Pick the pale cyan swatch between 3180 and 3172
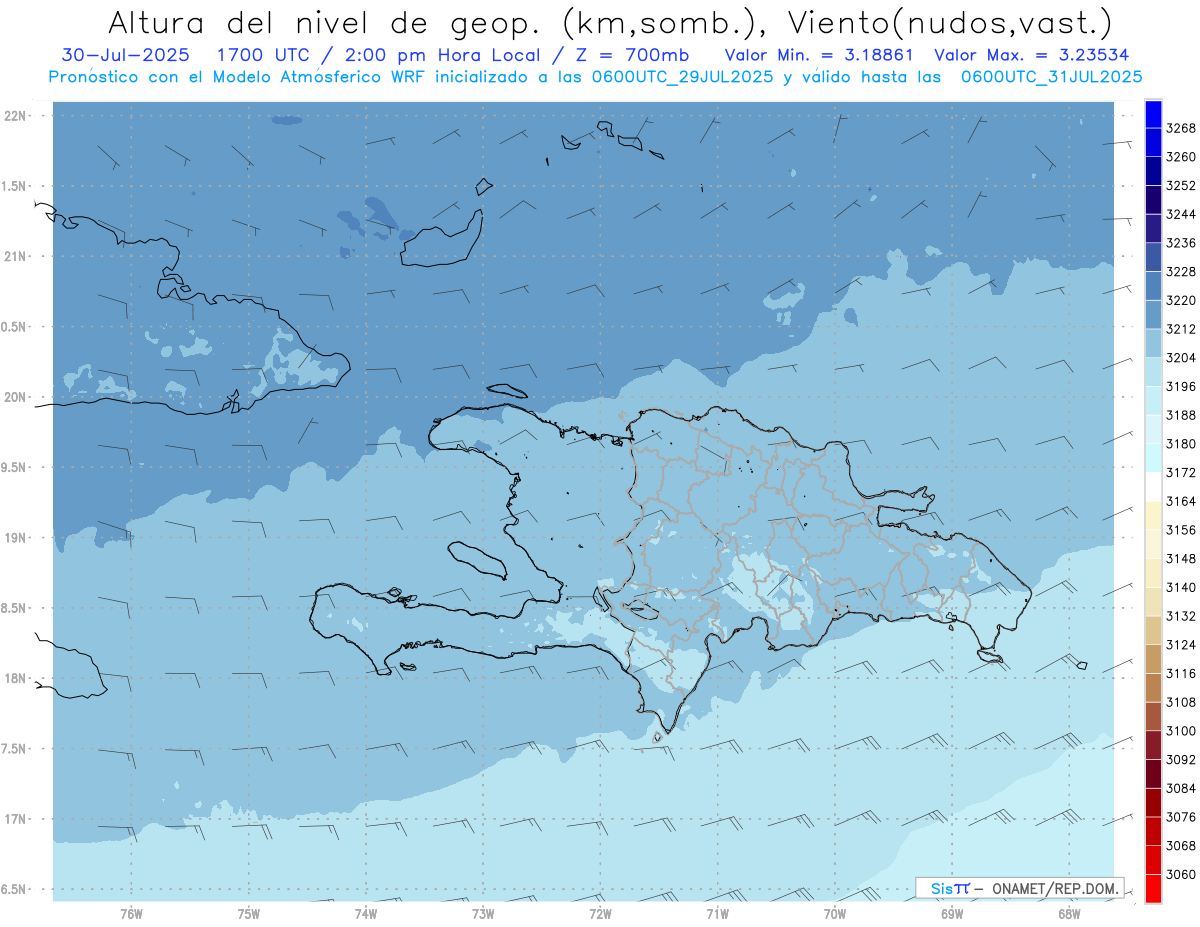Image resolution: width=1200 pixels, height=927 pixels. 1153,458
